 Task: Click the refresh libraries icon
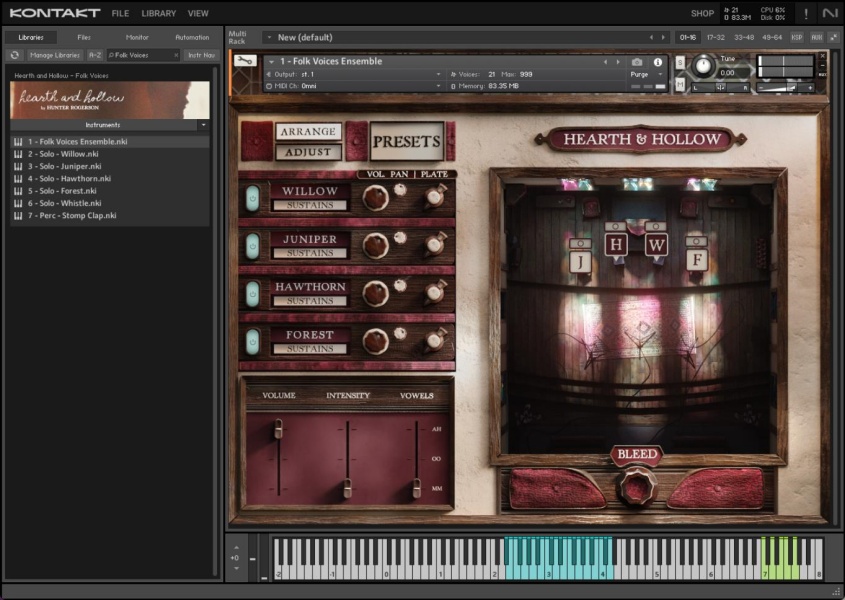click(x=15, y=55)
